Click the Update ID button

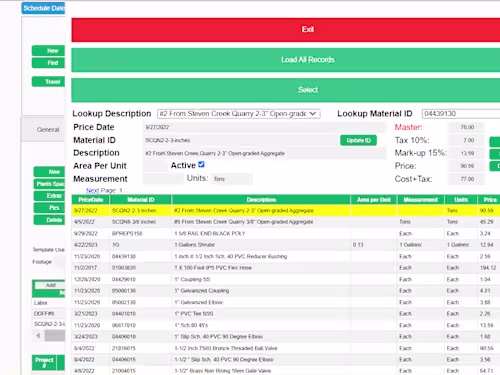pyautogui.click(x=358, y=140)
